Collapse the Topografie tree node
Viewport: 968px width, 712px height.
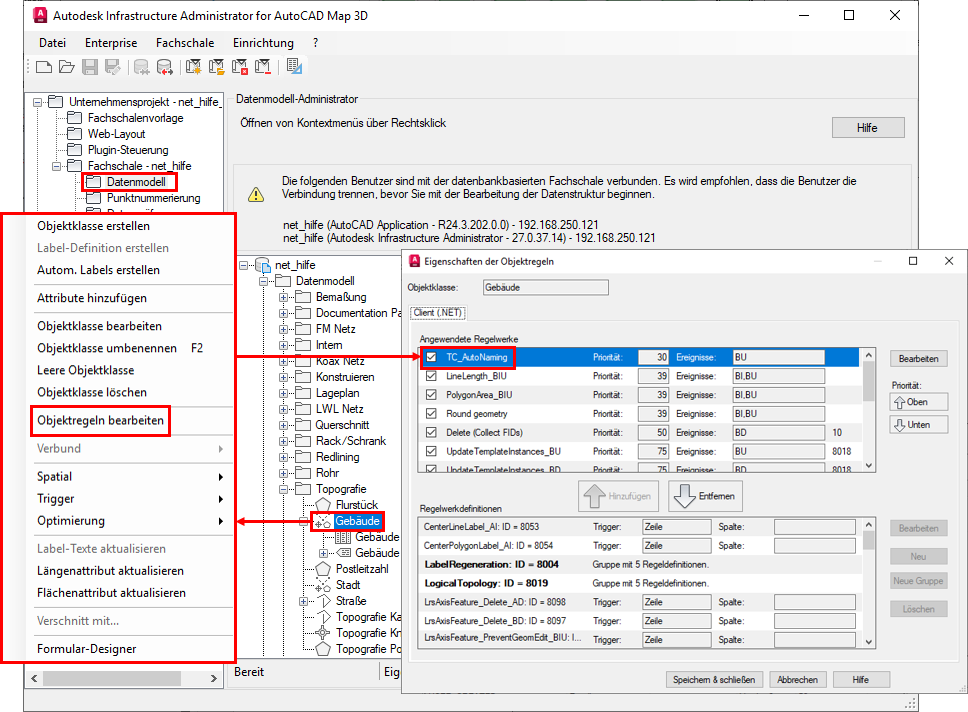point(284,489)
